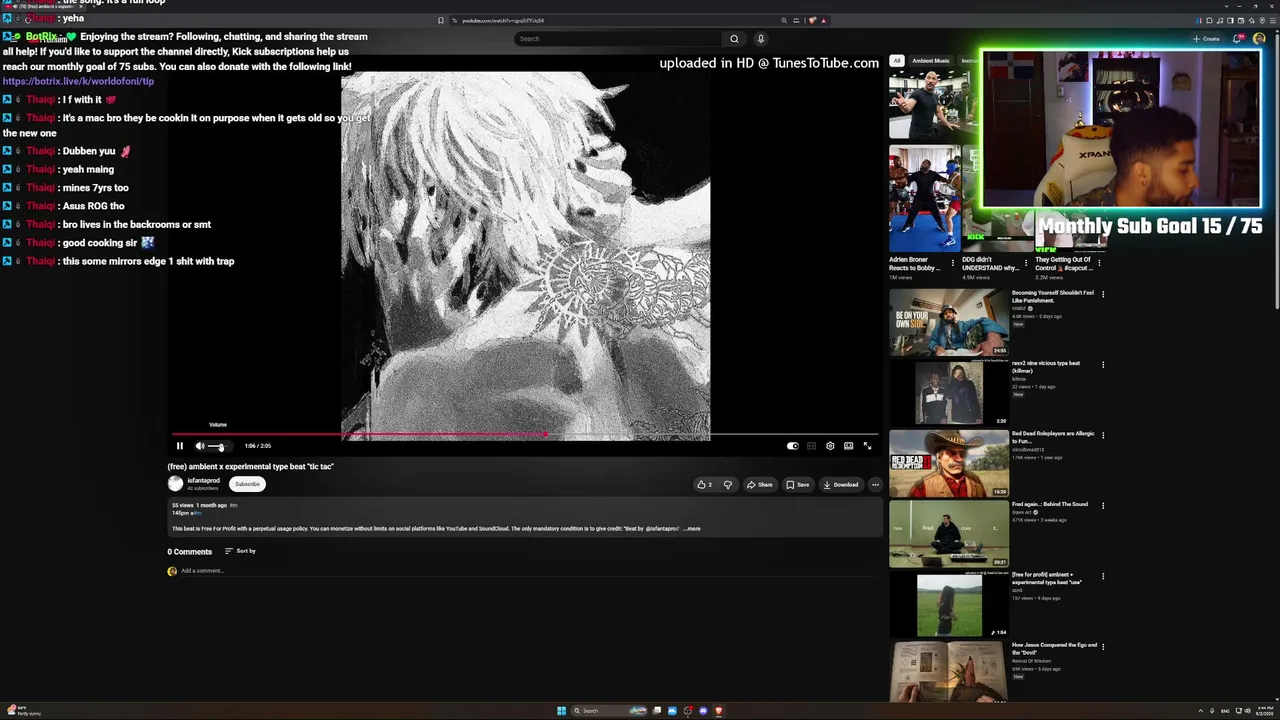Viewport: 1280px width, 720px height.
Task: Open '[free for profit] ambient + experimental' thumbnail
Action: pyautogui.click(x=949, y=605)
